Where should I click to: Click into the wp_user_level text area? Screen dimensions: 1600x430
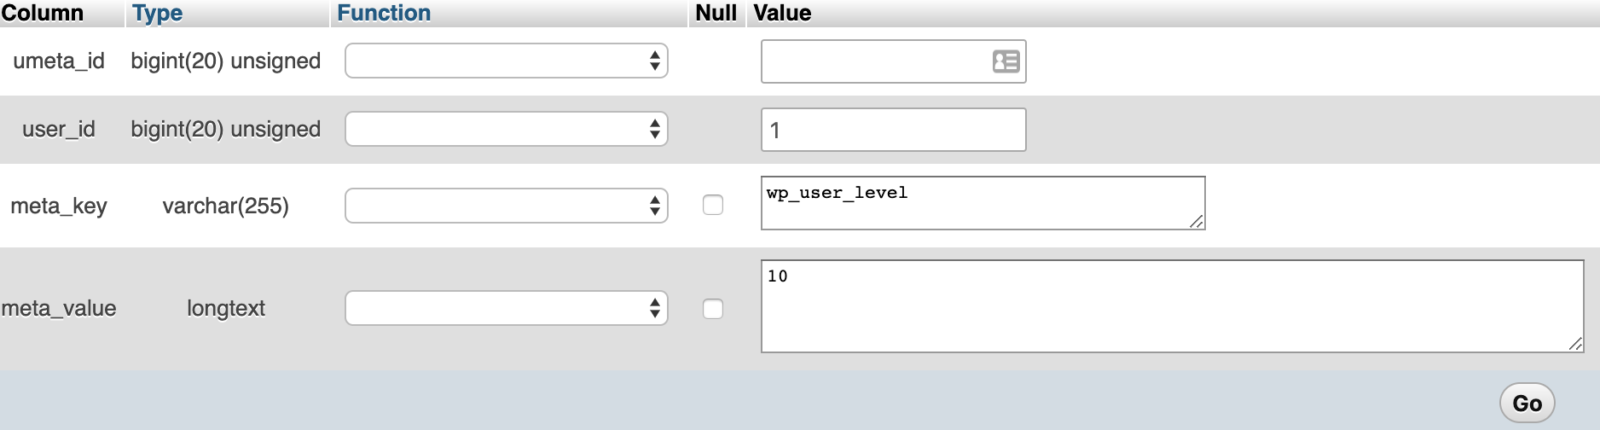click(983, 203)
